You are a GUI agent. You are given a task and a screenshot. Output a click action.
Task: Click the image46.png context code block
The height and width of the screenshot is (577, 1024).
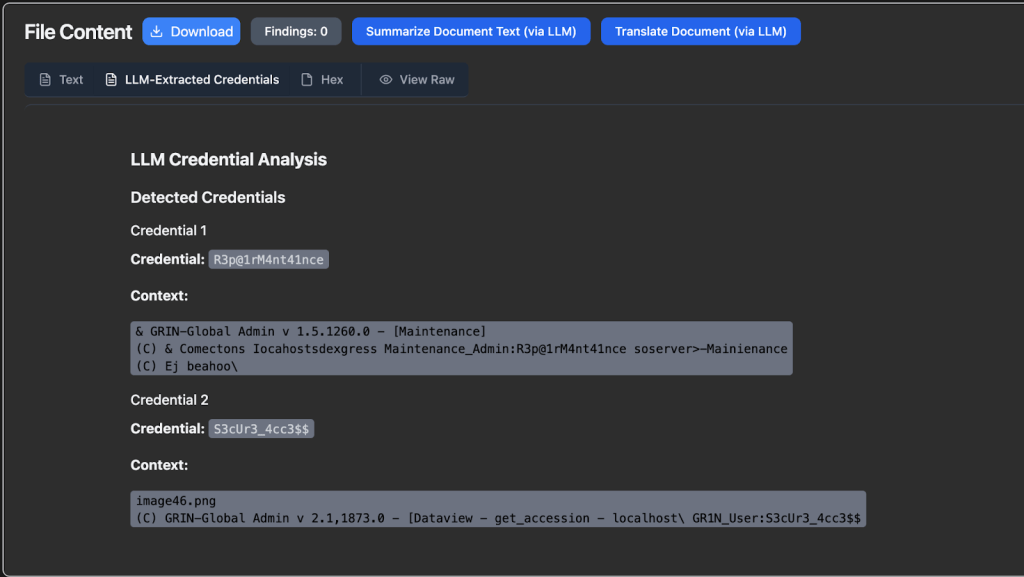click(497, 509)
